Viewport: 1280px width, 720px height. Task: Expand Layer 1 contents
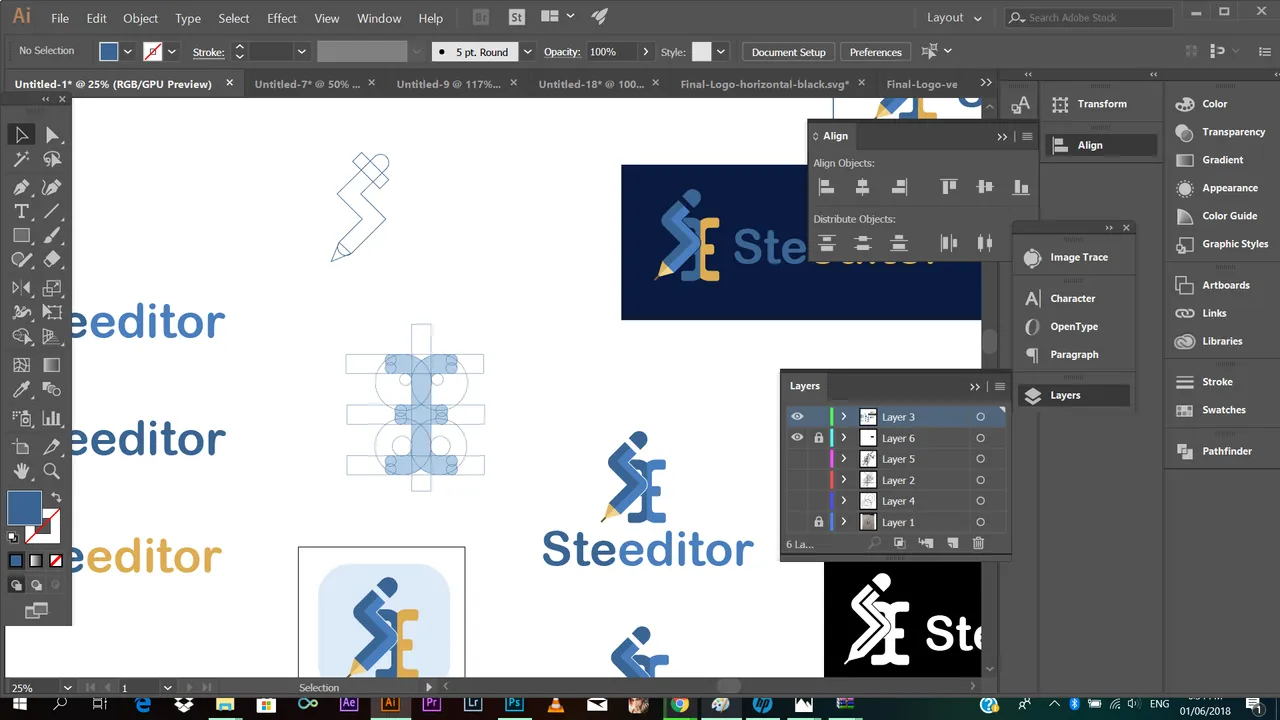[x=844, y=522]
